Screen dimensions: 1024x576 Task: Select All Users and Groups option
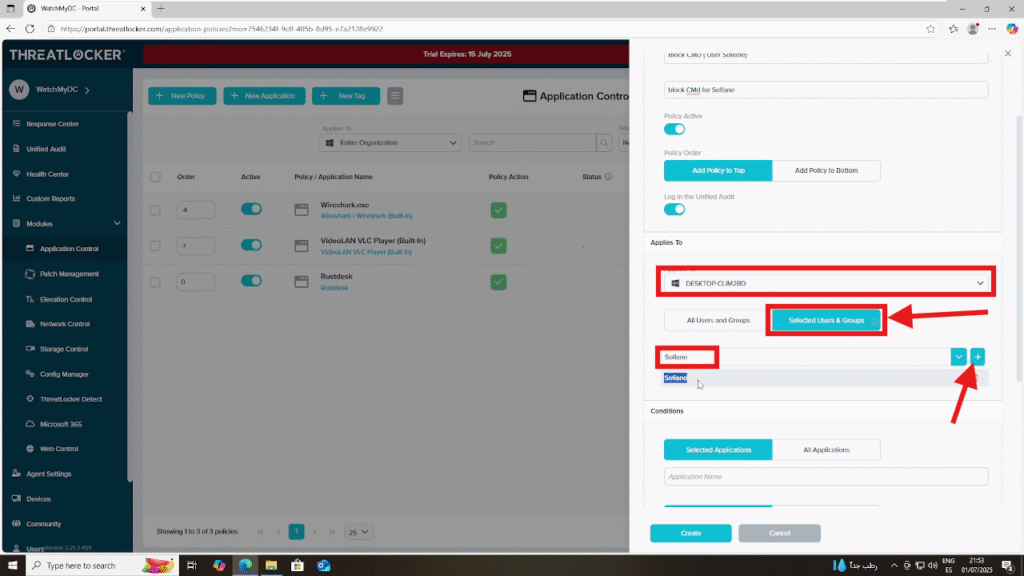pyautogui.click(x=718, y=320)
